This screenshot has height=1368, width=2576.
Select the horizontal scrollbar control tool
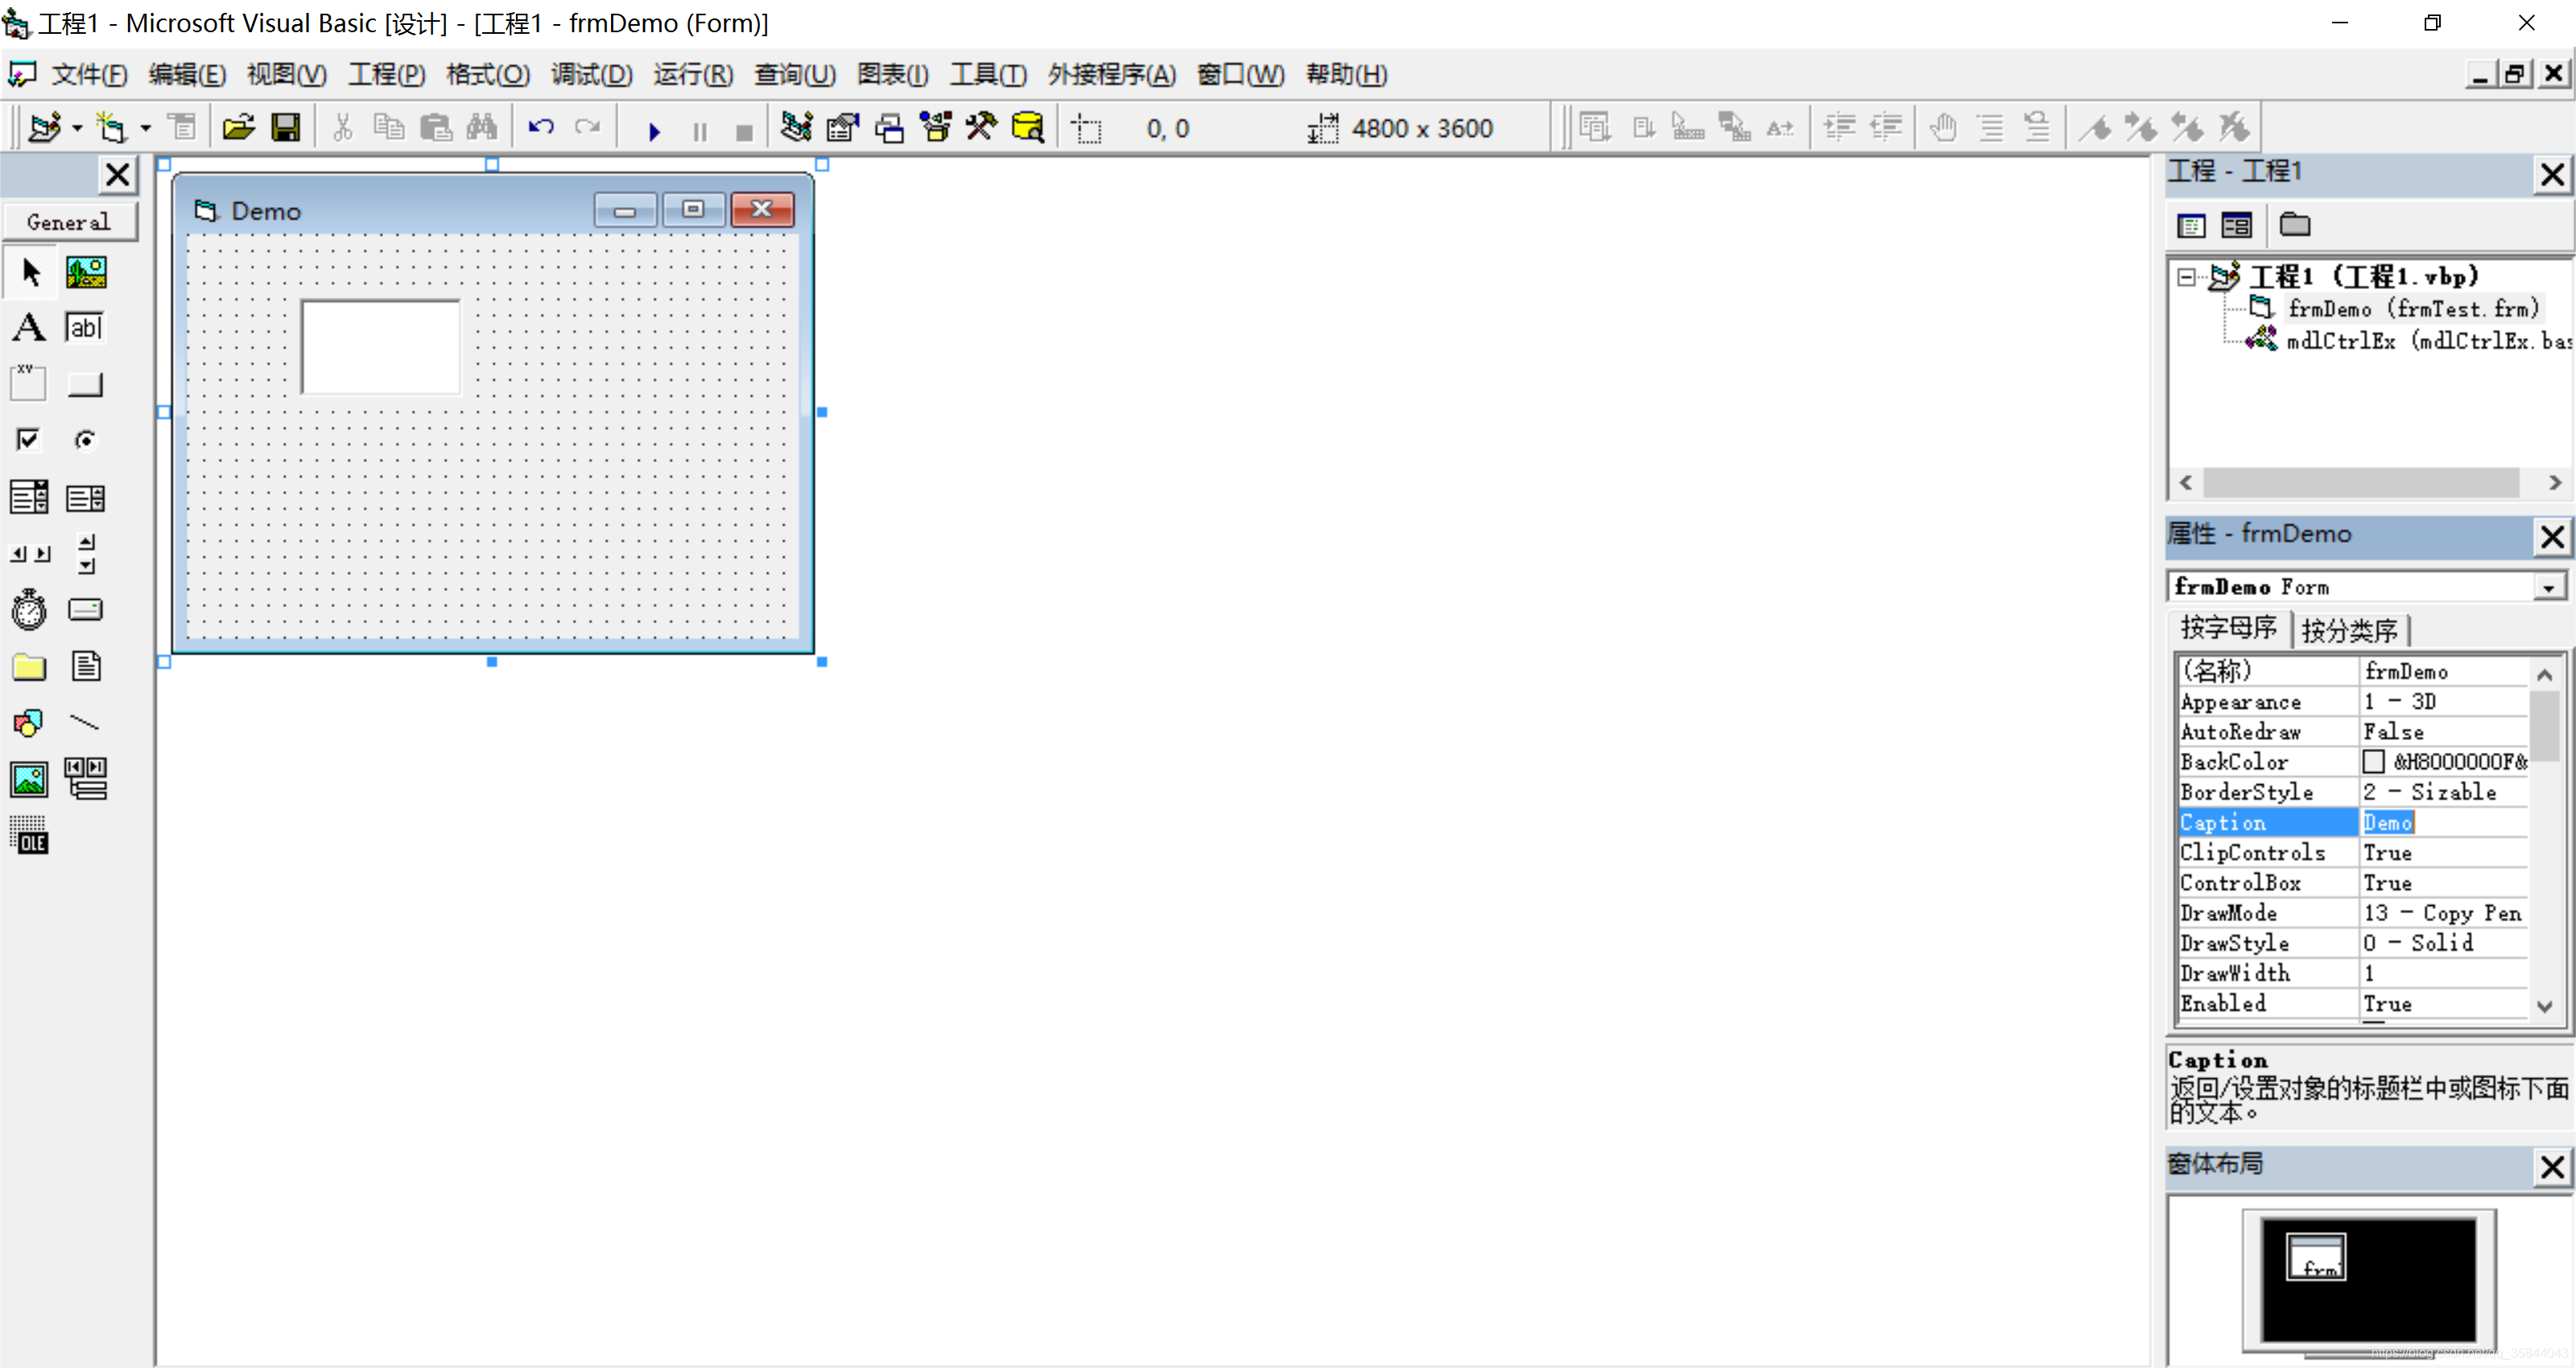tap(30, 553)
